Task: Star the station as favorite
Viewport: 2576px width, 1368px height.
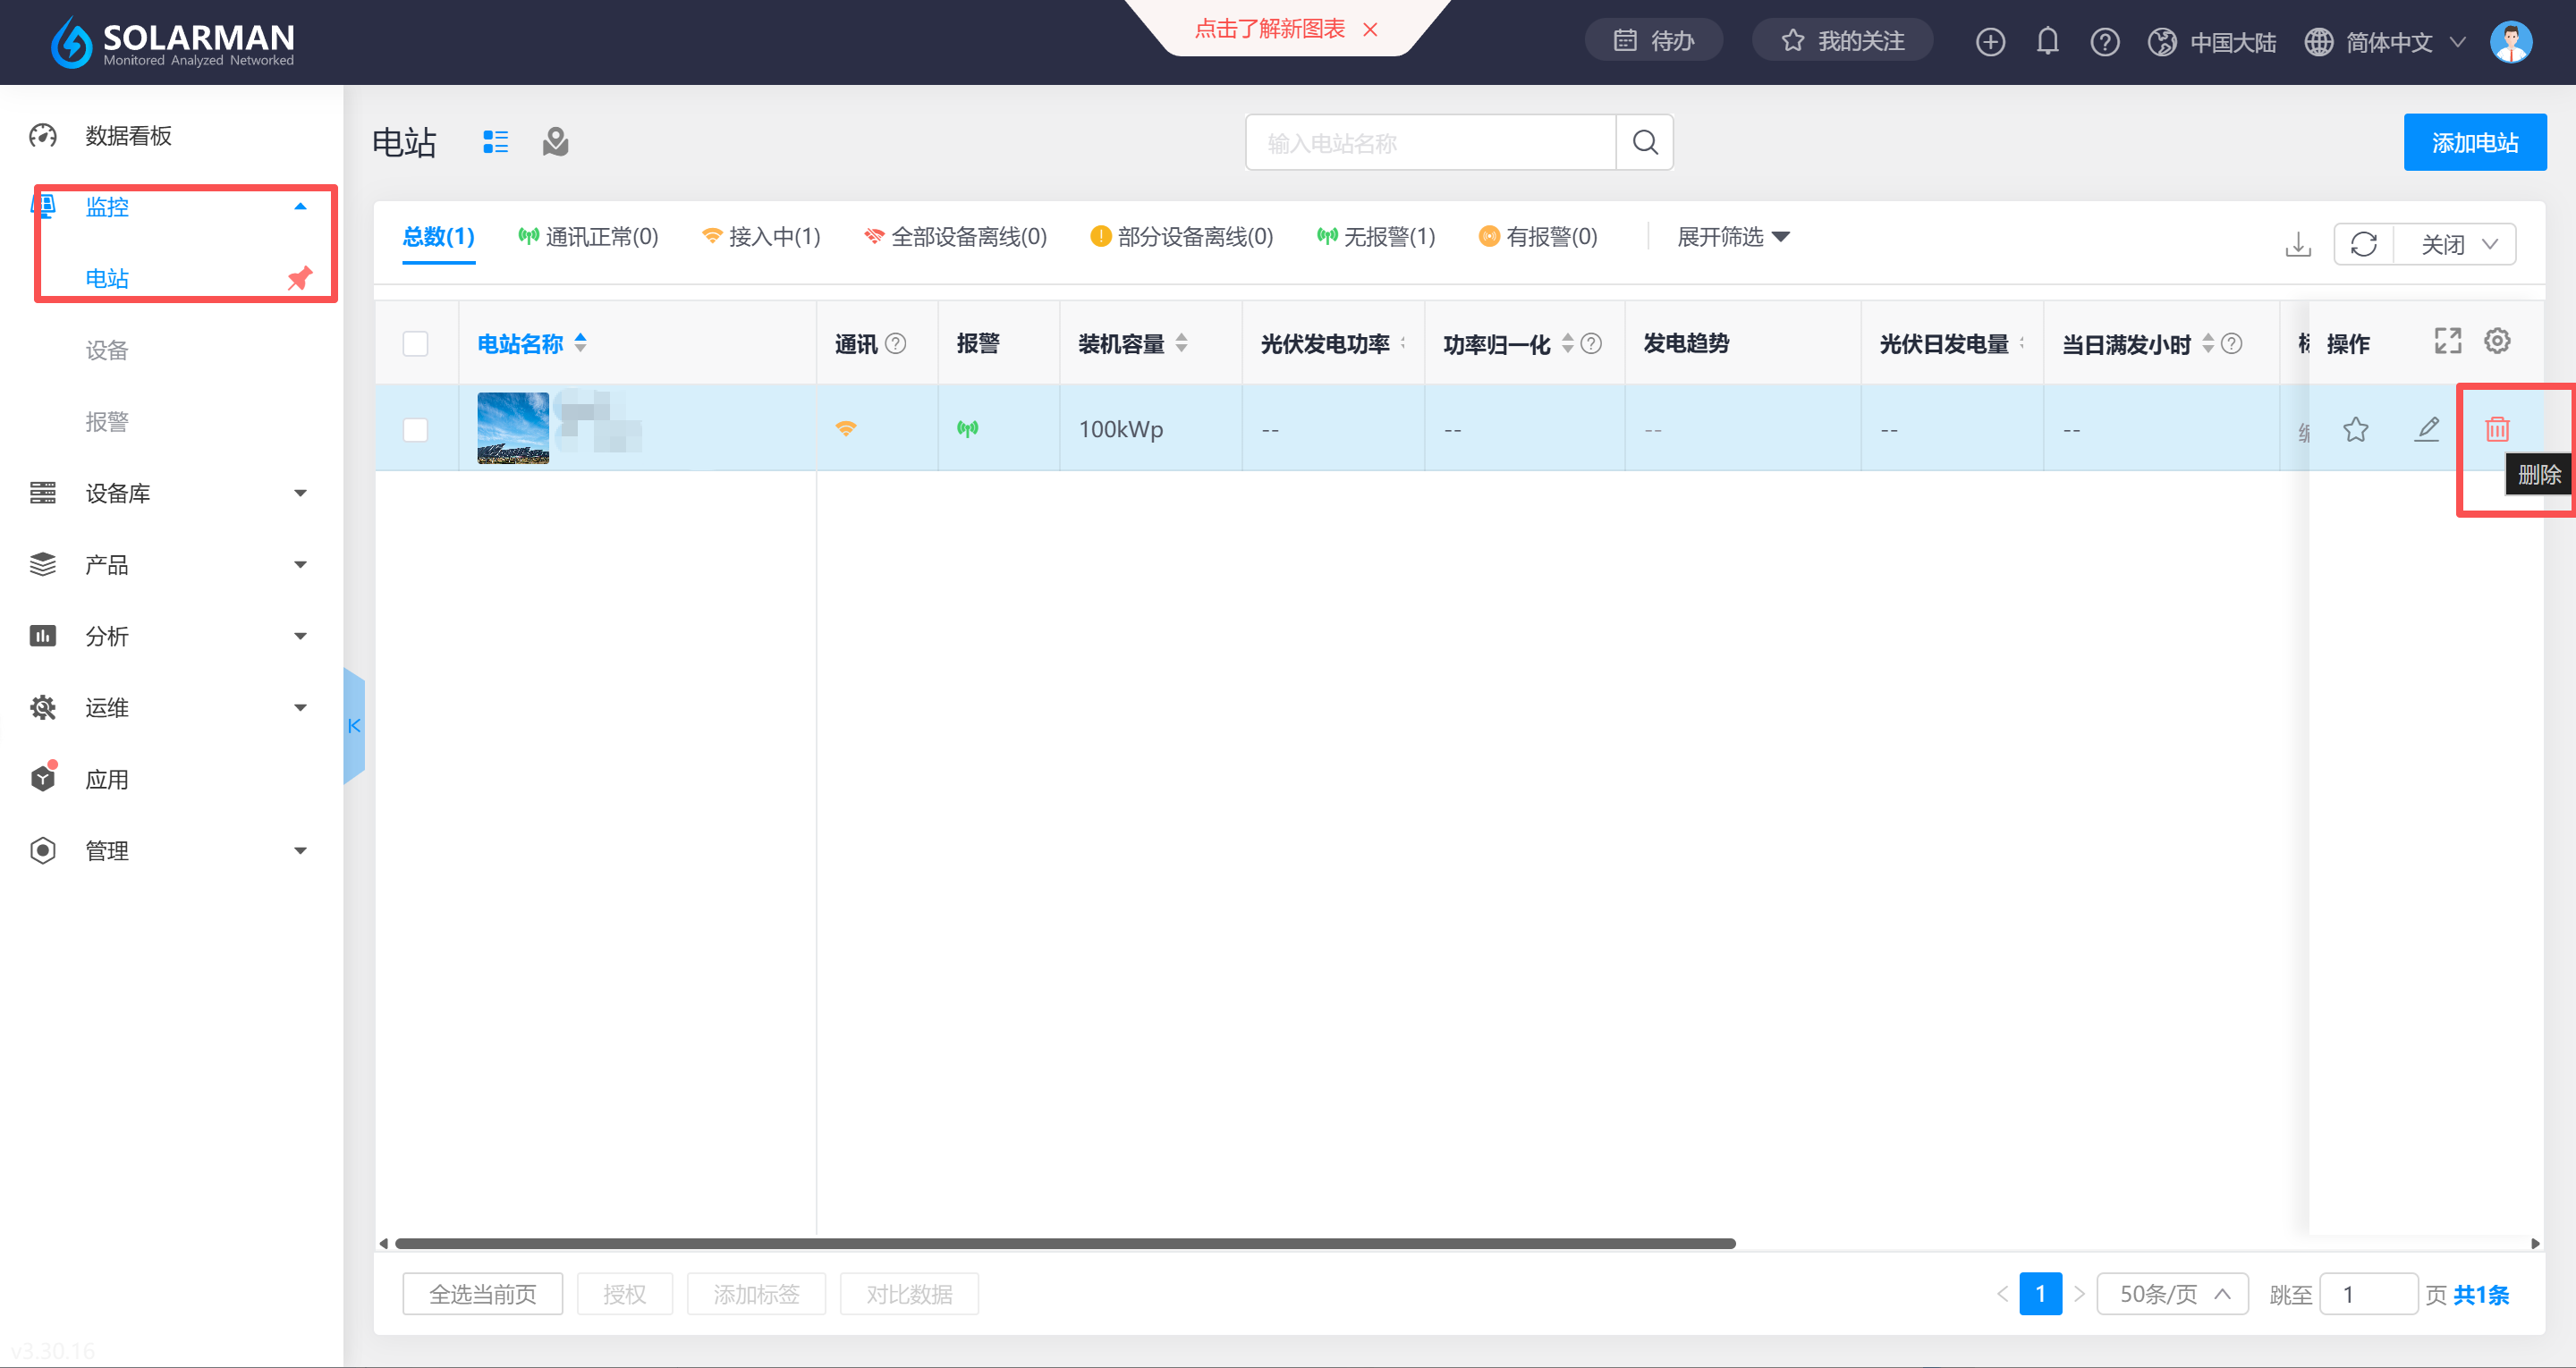Action: pyautogui.click(x=2355, y=429)
